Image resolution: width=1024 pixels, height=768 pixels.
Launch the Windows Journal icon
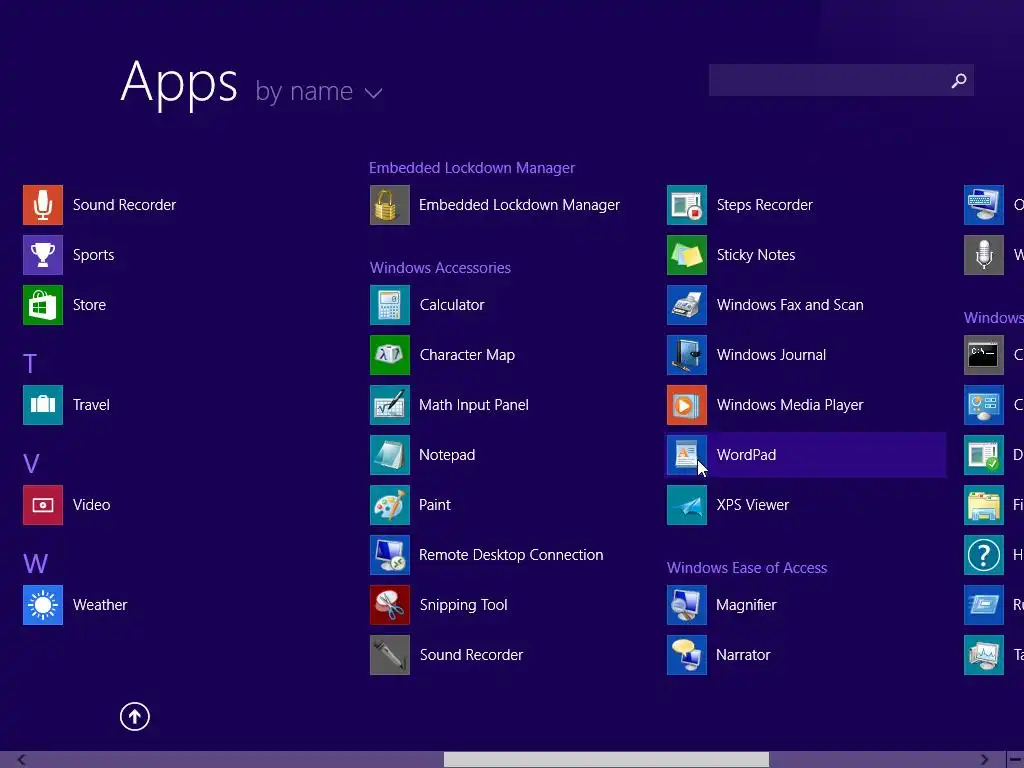click(687, 355)
